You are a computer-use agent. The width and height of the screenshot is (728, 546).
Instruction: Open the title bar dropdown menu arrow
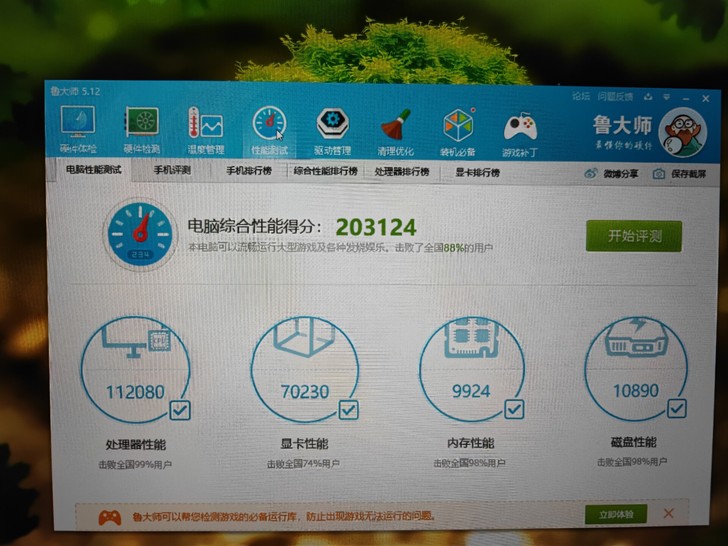[667, 98]
